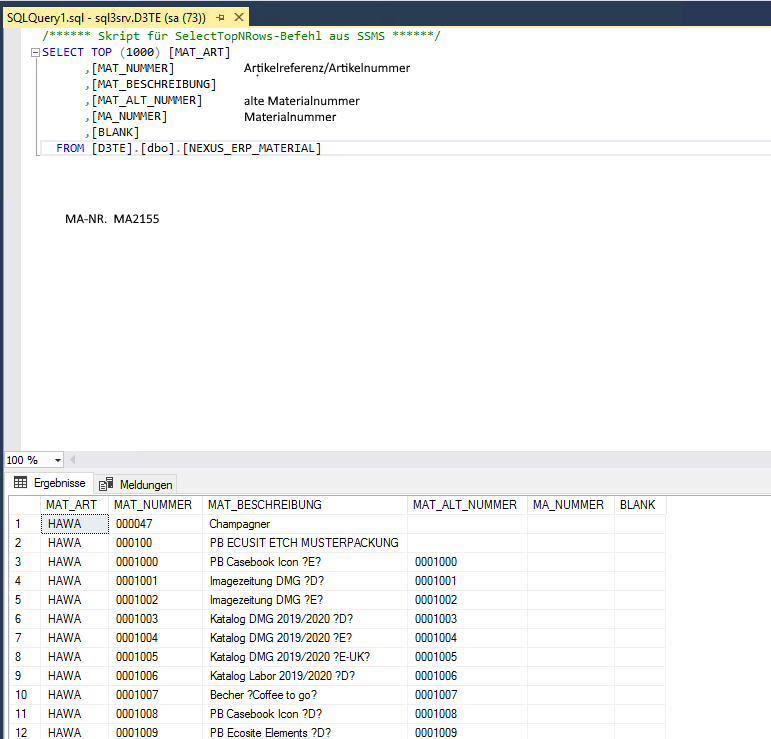This screenshot has height=739, width=771.
Task: Collapse the SELECT statement outline
Action: click(x=35, y=52)
